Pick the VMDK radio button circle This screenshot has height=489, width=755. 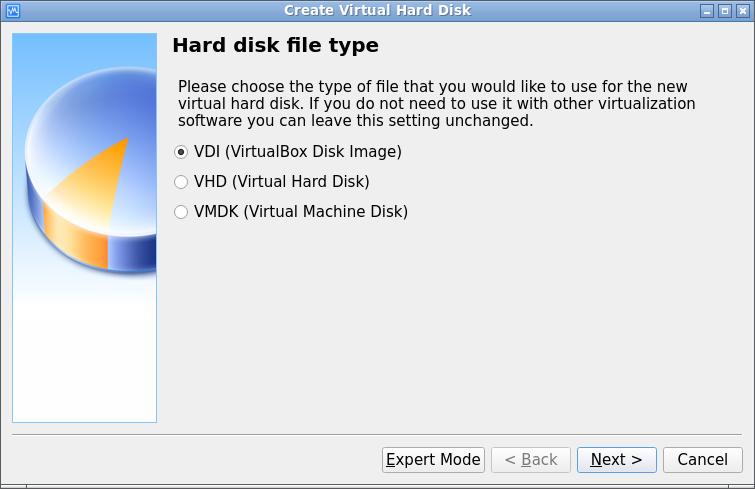tap(181, 212)
